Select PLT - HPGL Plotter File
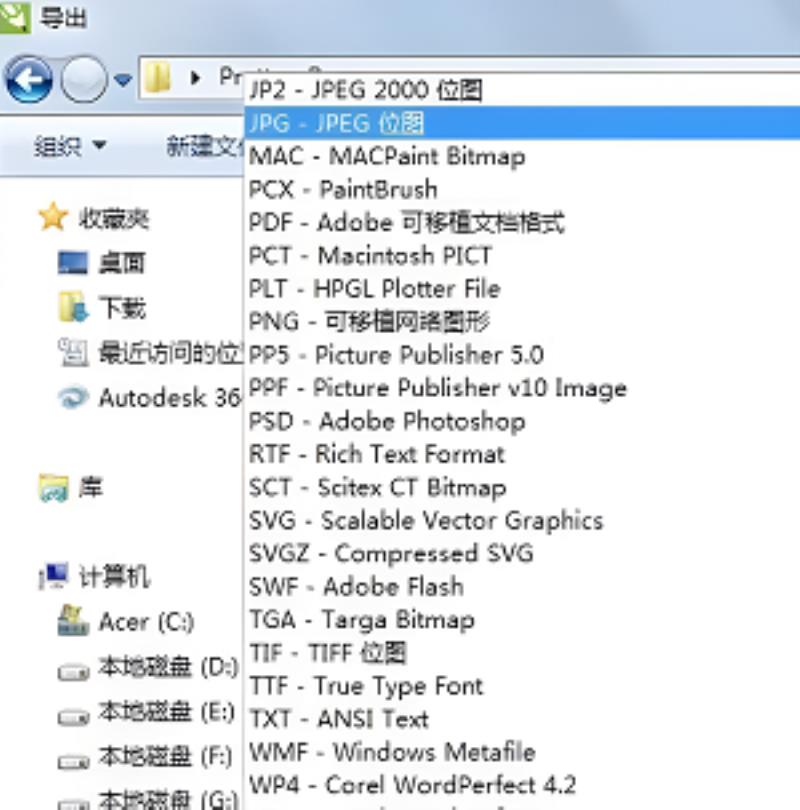This screenshot has width=800, height=810. tap(522, 288)
